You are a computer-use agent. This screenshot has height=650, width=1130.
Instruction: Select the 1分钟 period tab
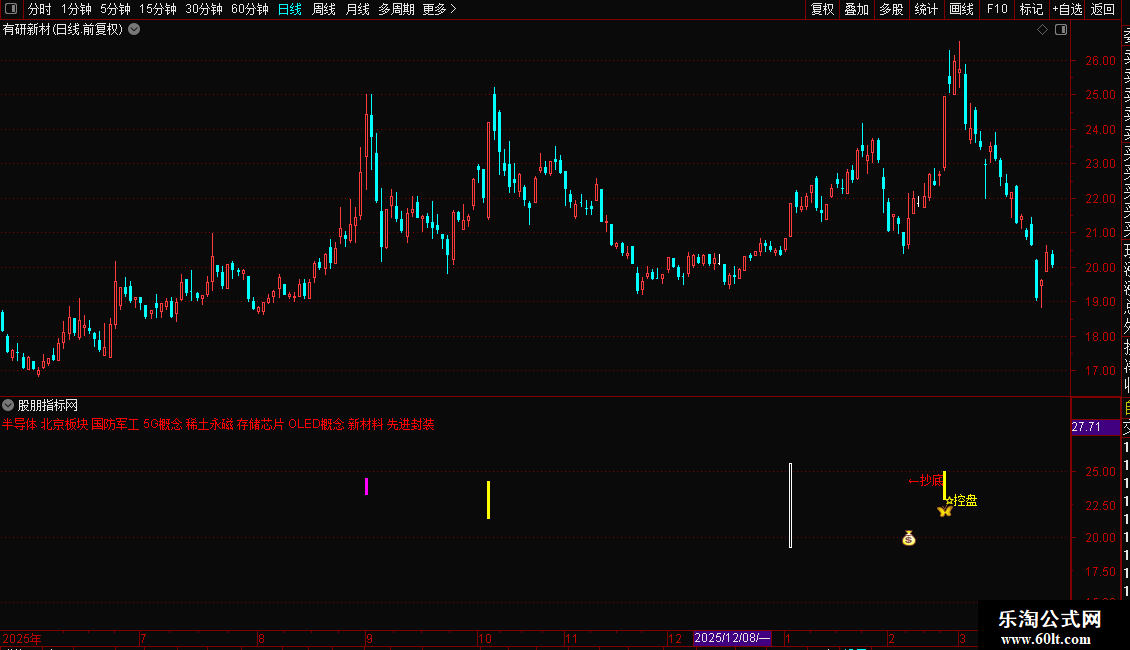tap(76, 9)
